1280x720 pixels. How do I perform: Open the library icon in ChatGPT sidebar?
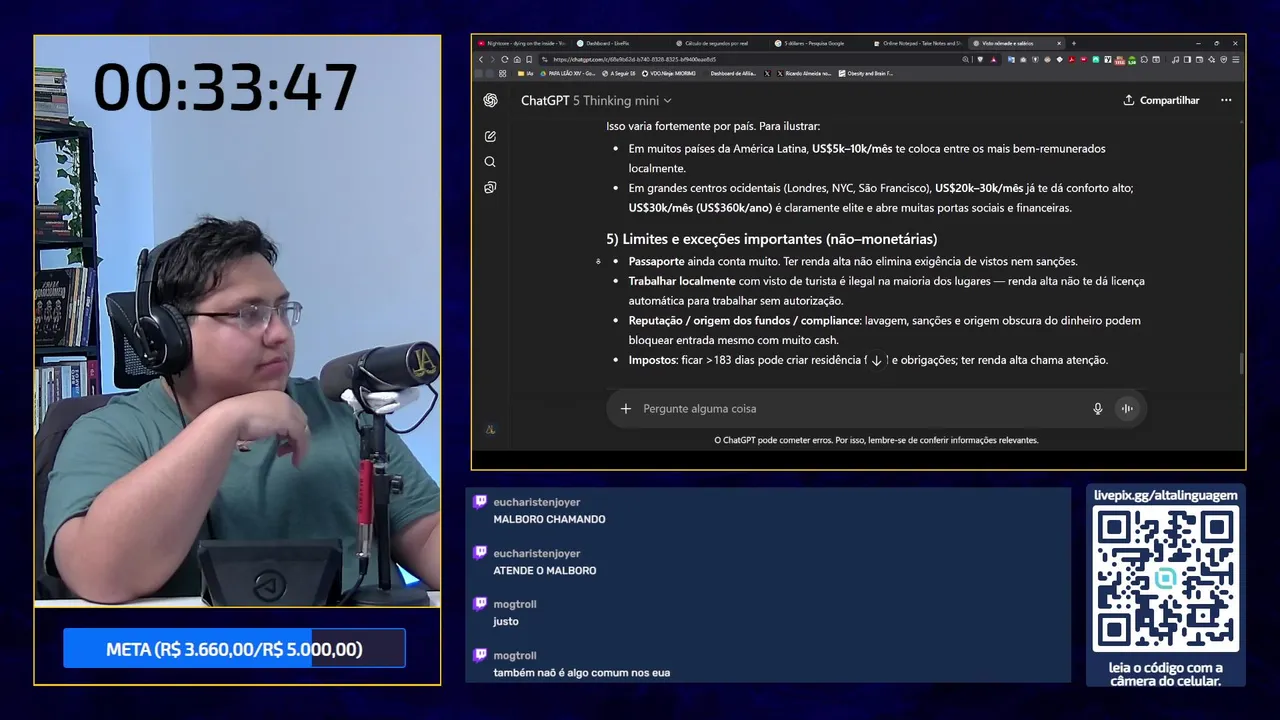point(490,187)
